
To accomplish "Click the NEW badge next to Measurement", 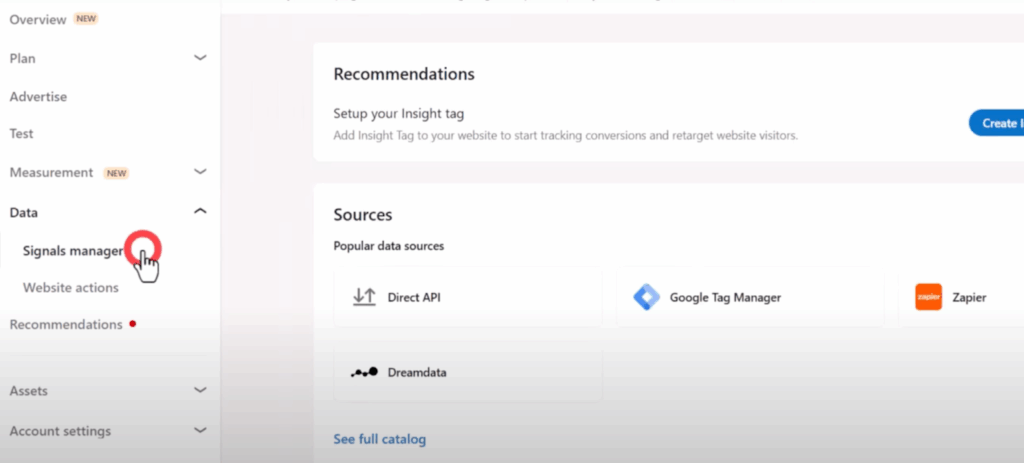I will coord(116,173).
